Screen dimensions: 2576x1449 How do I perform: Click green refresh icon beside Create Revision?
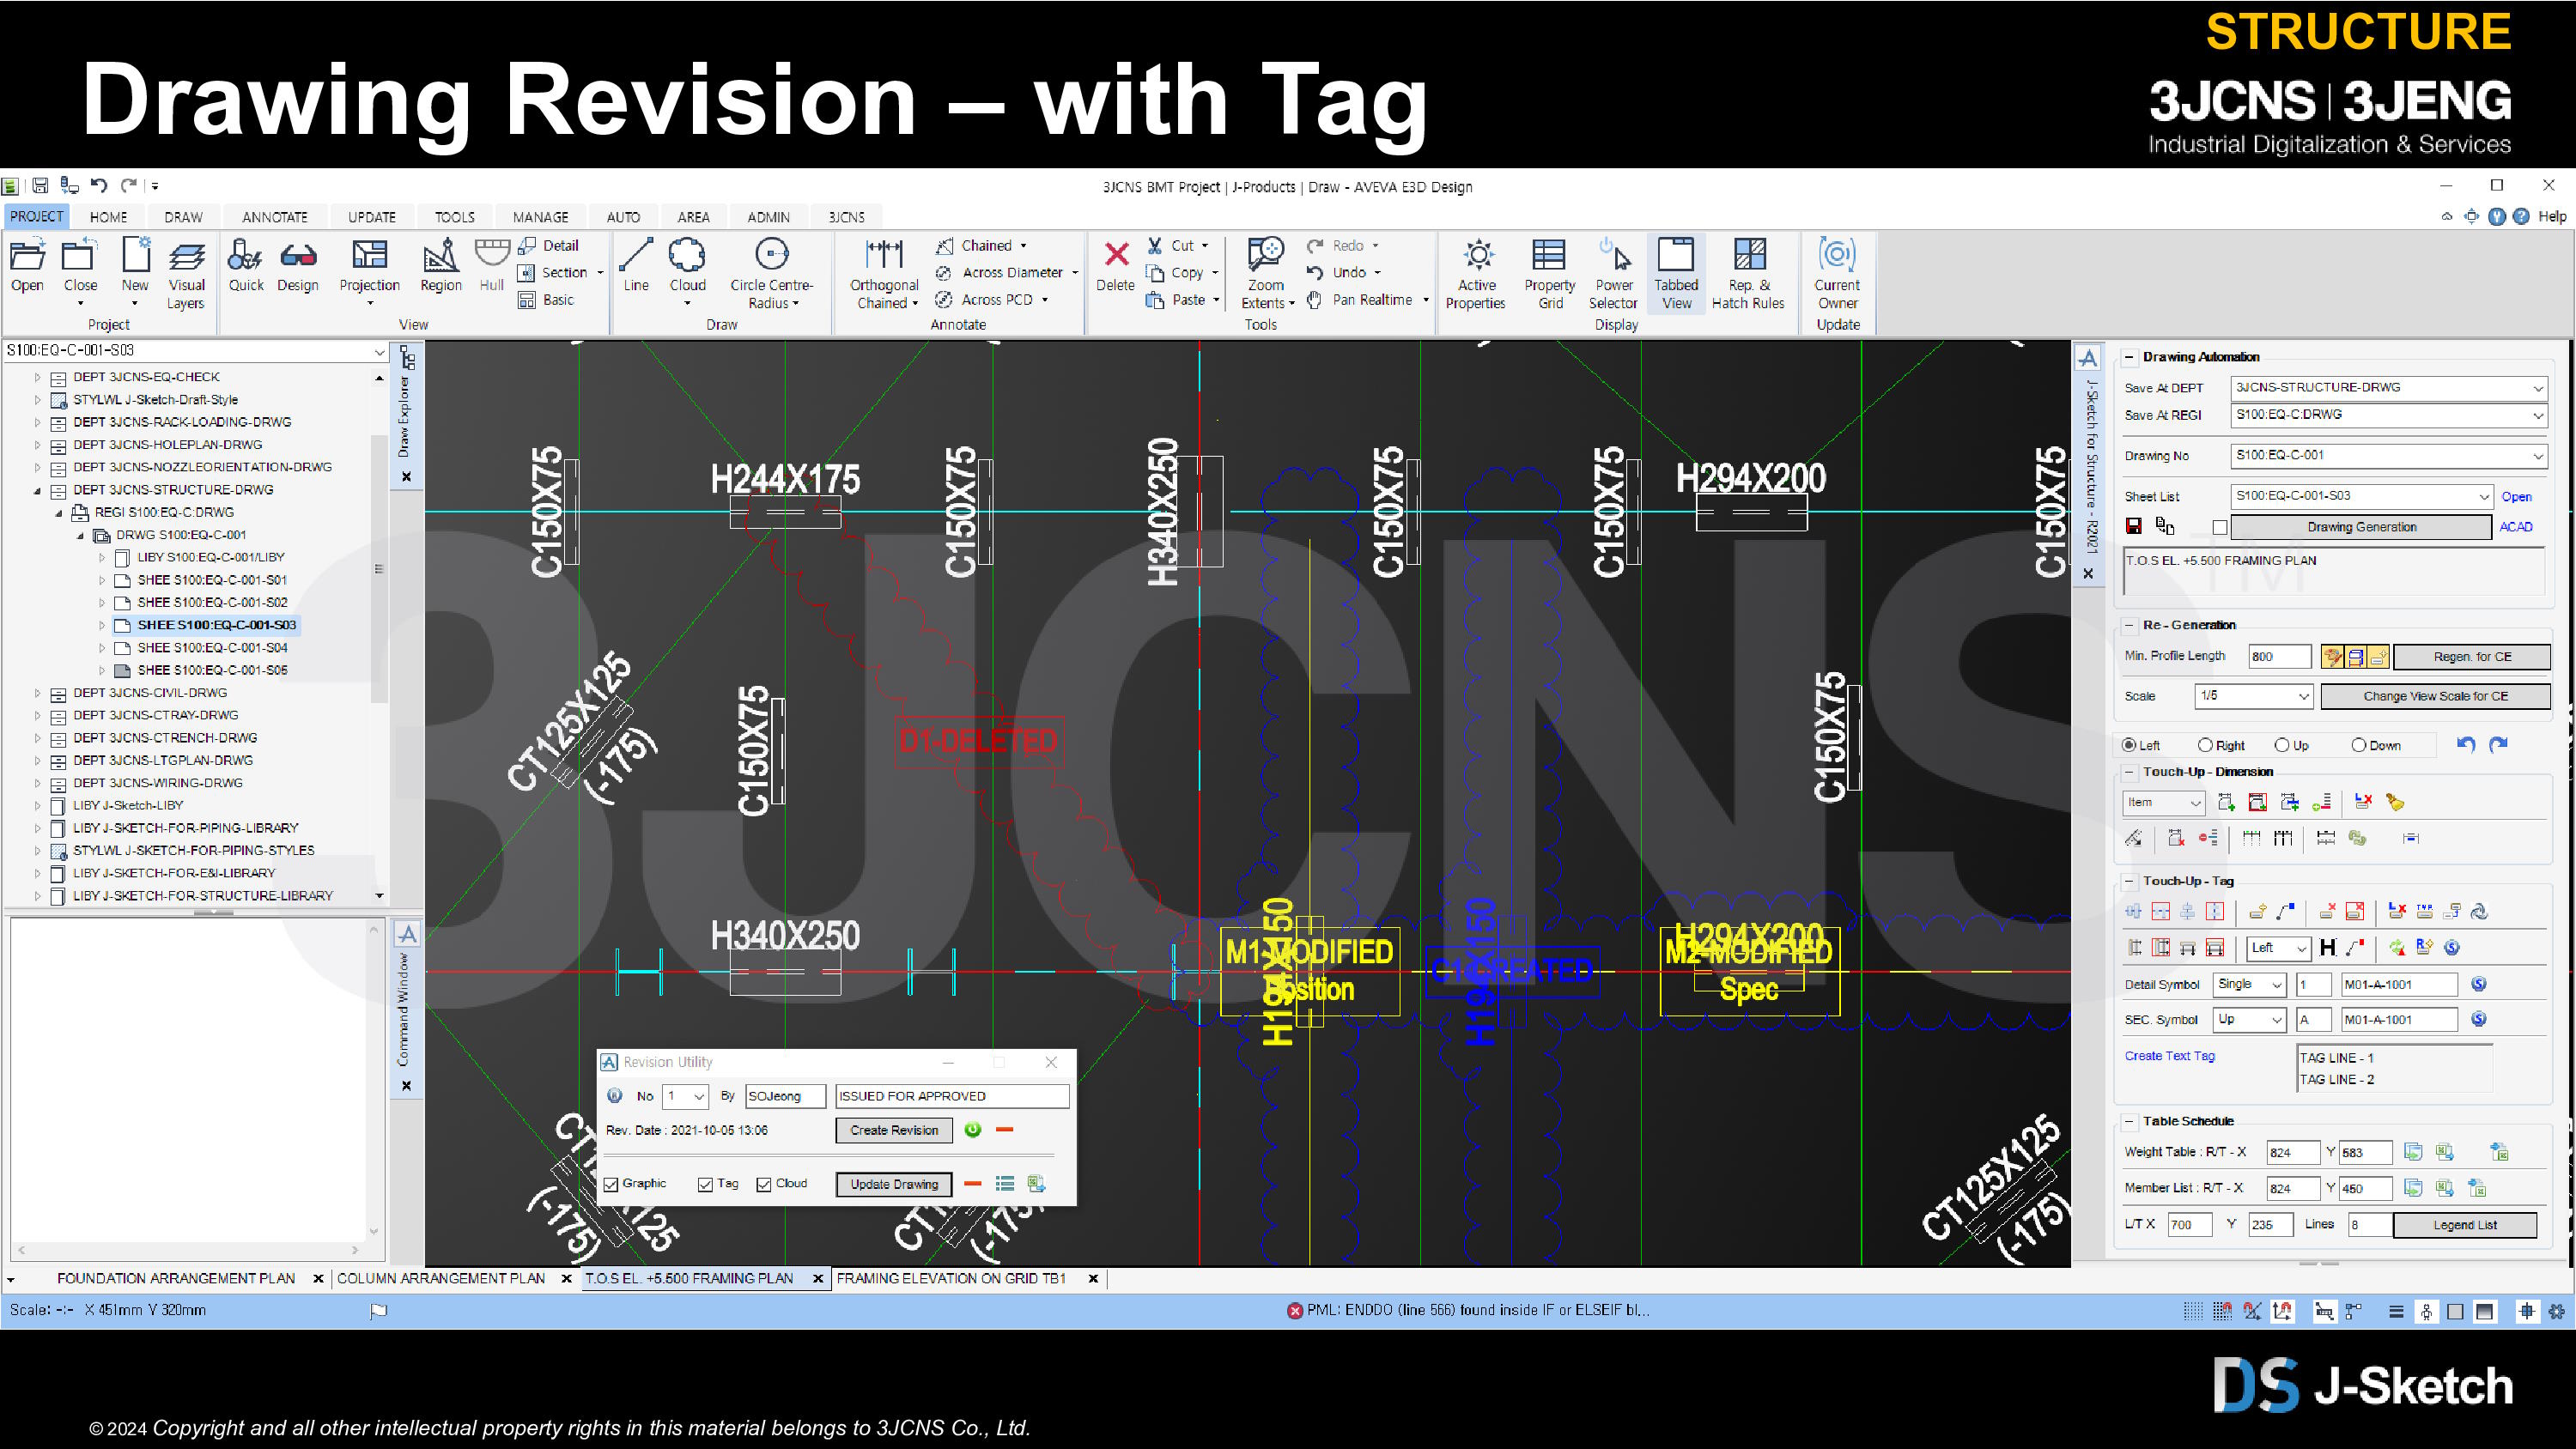pyautogui.click(x=973, y=1130)
